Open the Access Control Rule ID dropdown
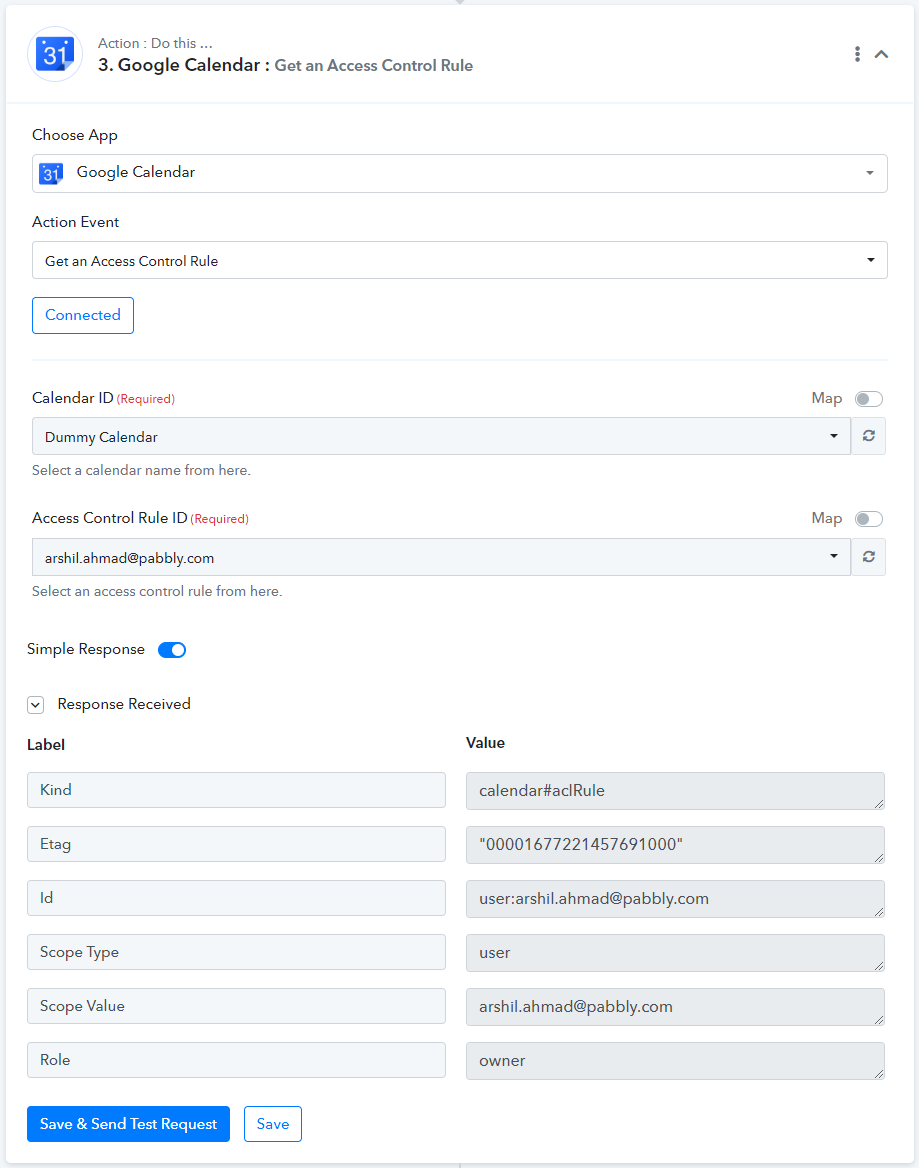919x1168 pixels. click(x=441, y=556)
